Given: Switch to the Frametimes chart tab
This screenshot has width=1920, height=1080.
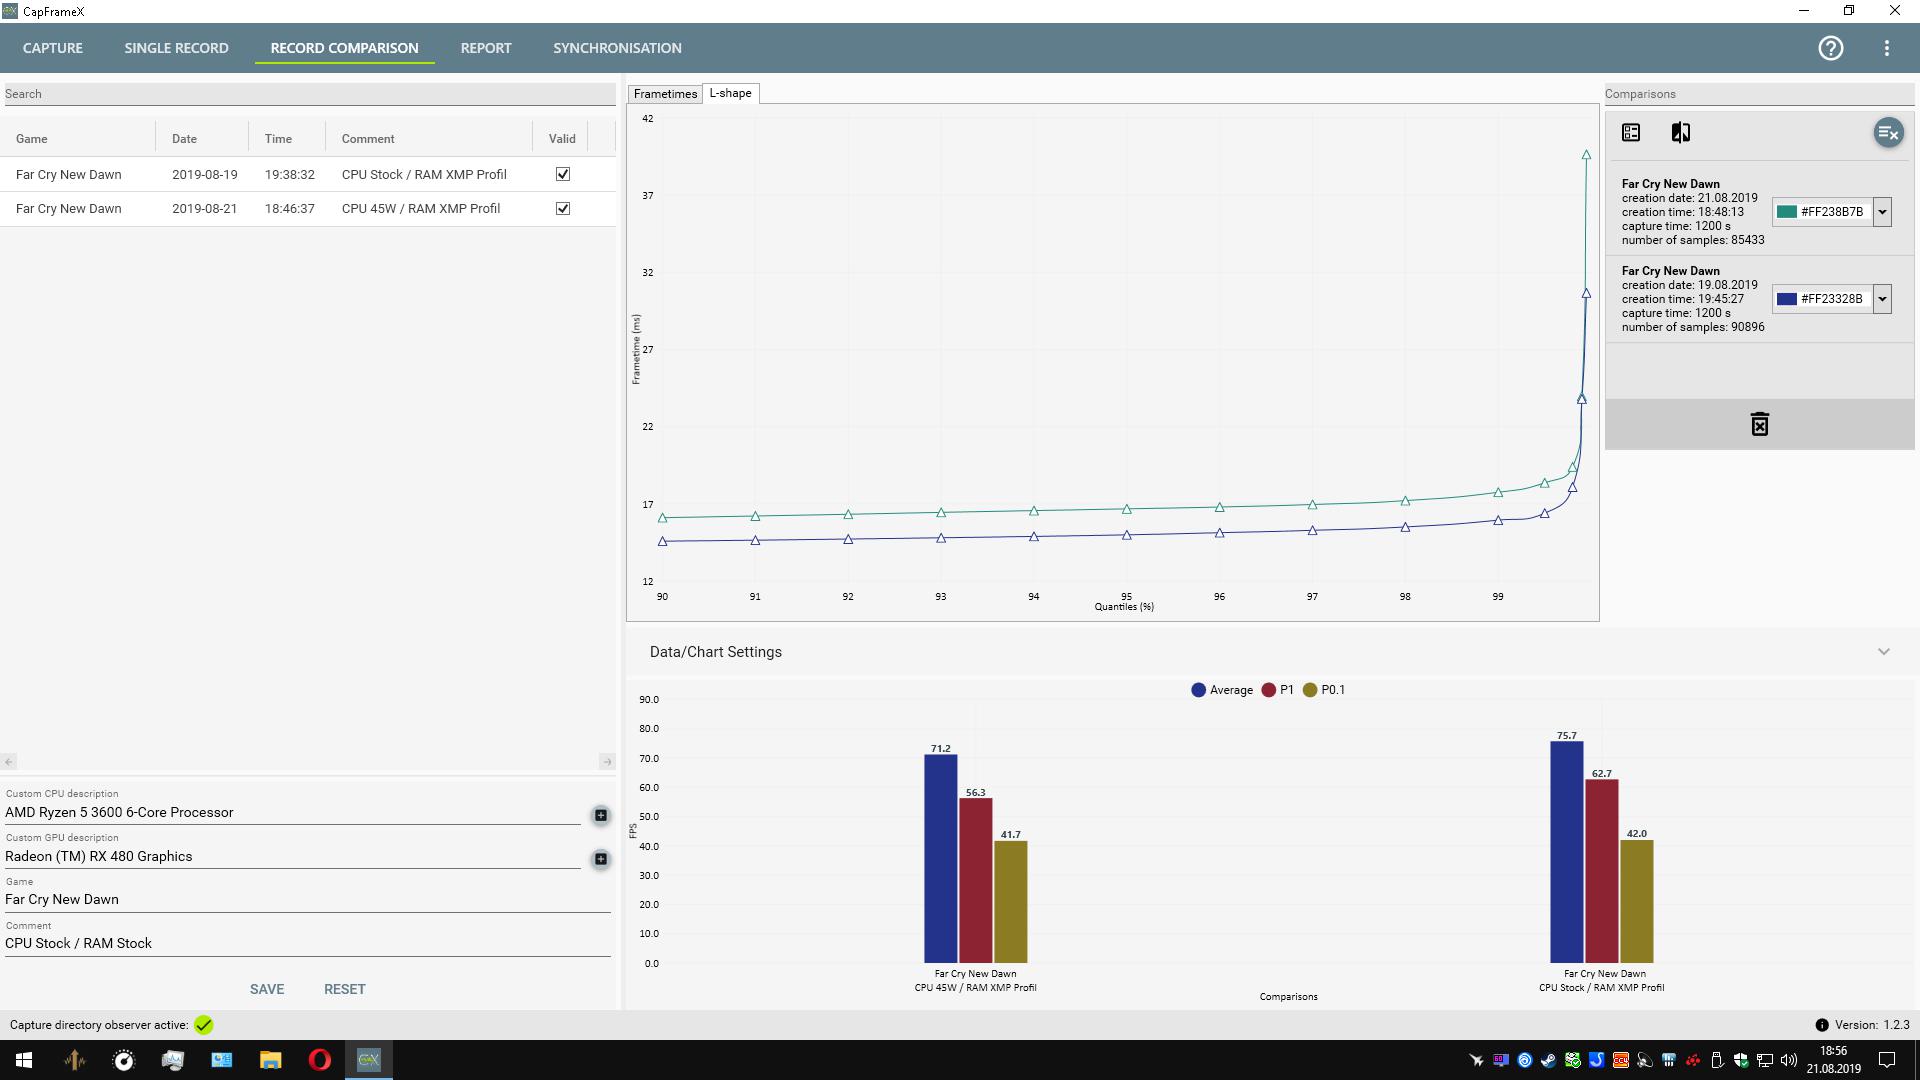Looking at the screenshot, I should click(x=665, y=94).
